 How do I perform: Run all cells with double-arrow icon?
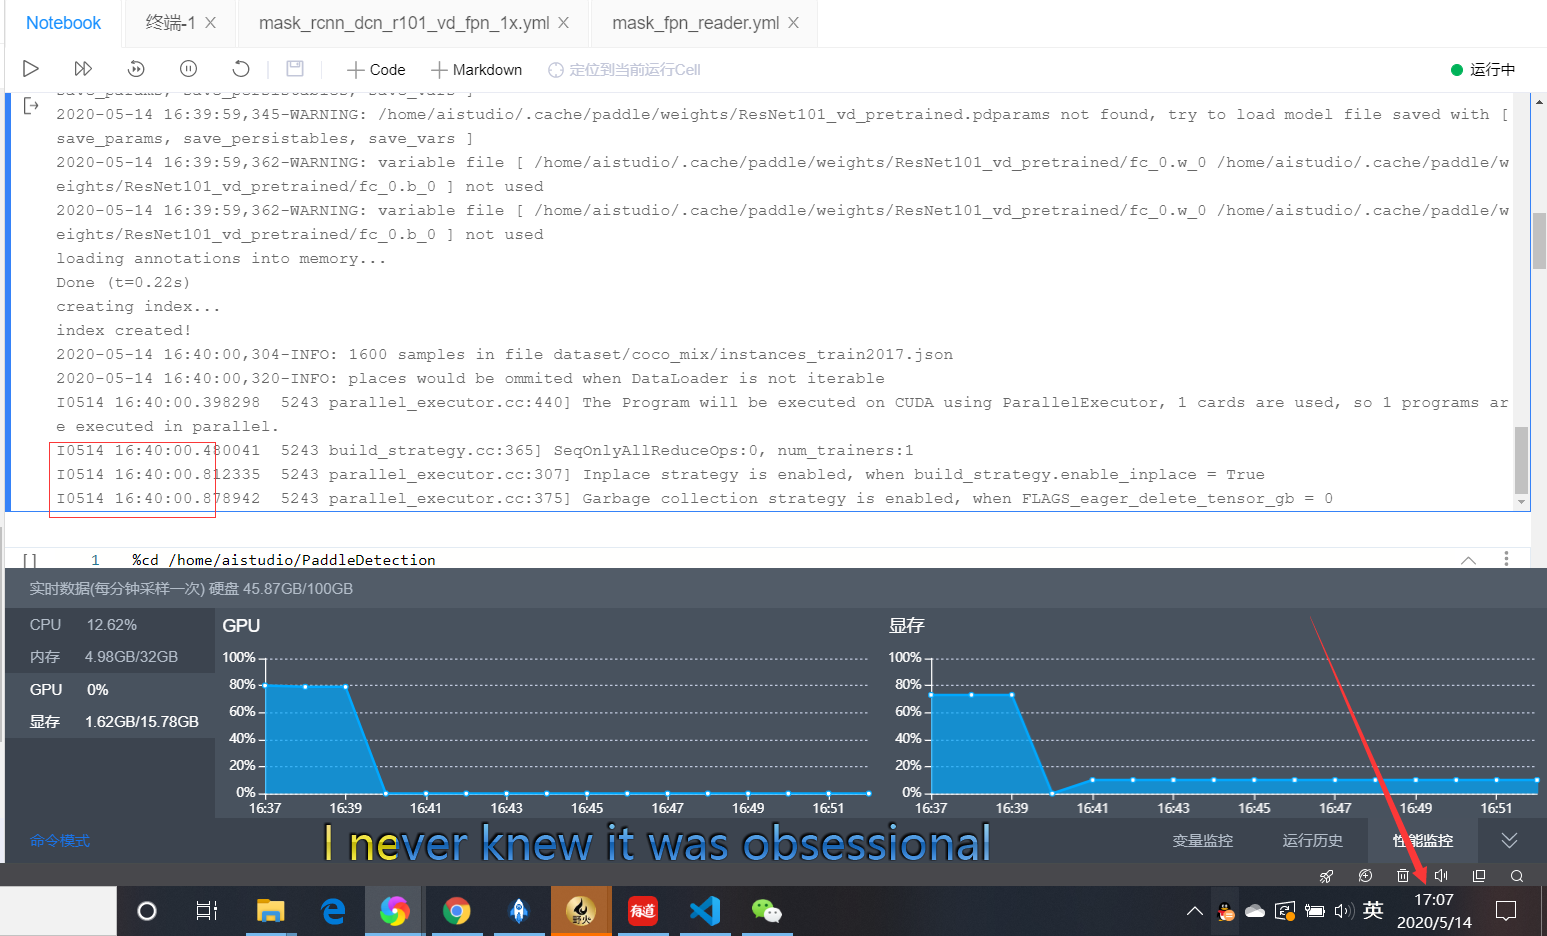point(83,69)
